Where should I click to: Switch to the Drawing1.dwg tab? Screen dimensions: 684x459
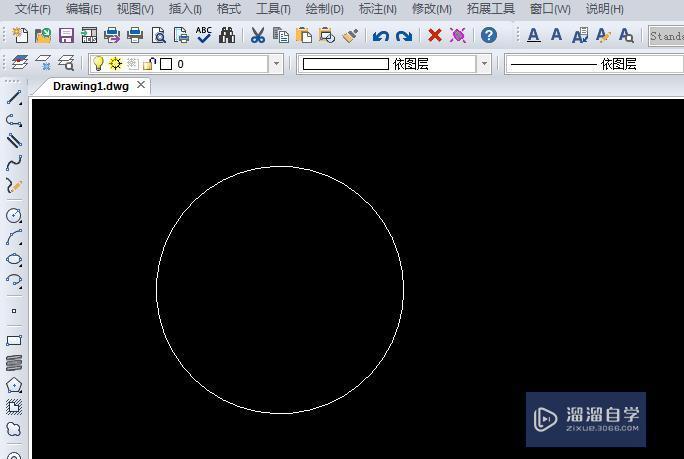click(91, 86)
